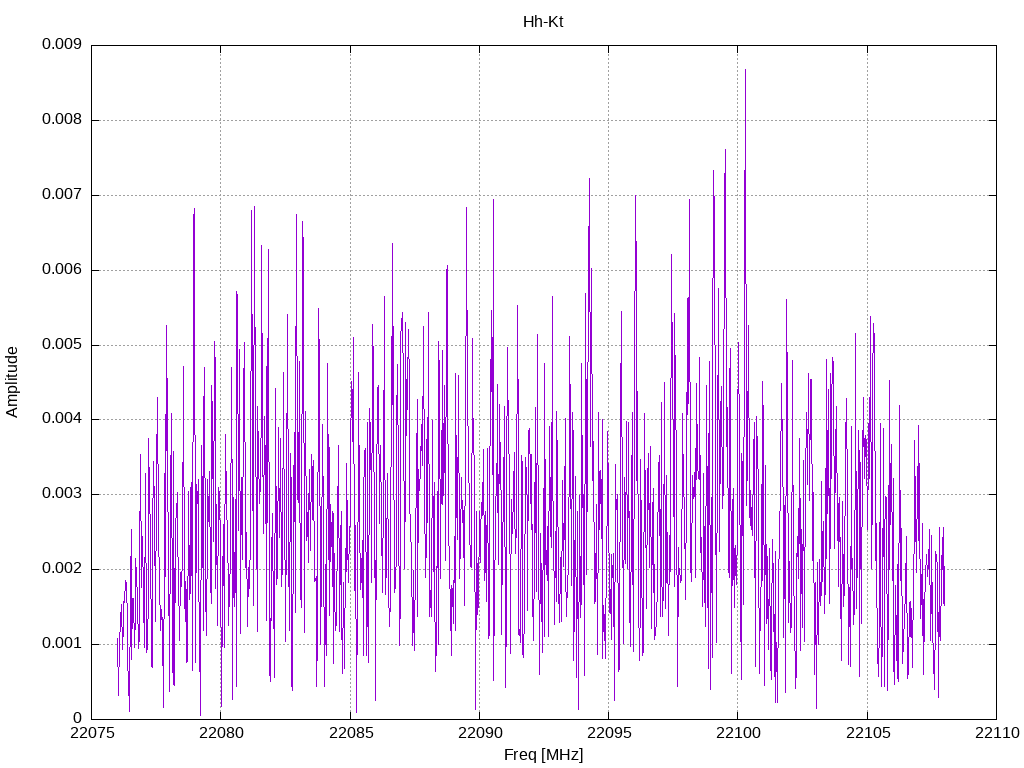Viewport: 1024px width, 768px height.
Task: Click x-axis tick label 22090
Action: click(x=480, y=733)
